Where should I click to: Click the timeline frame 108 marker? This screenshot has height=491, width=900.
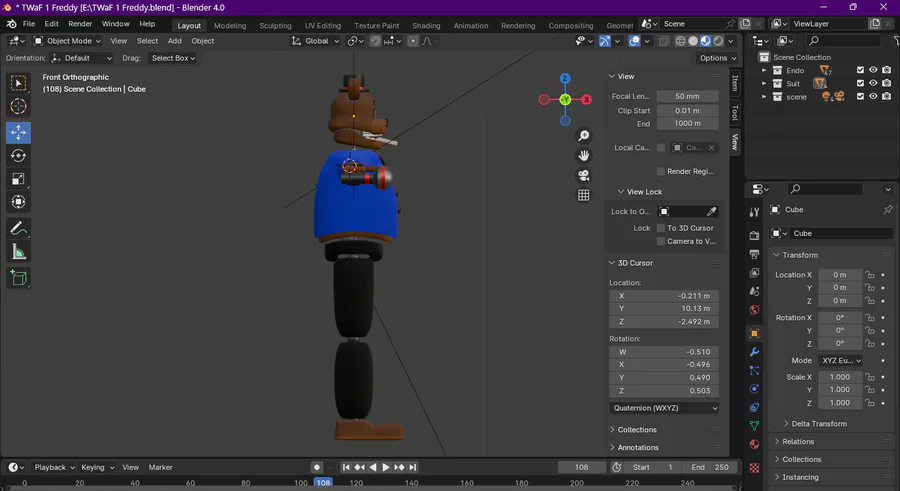(323, 483)
